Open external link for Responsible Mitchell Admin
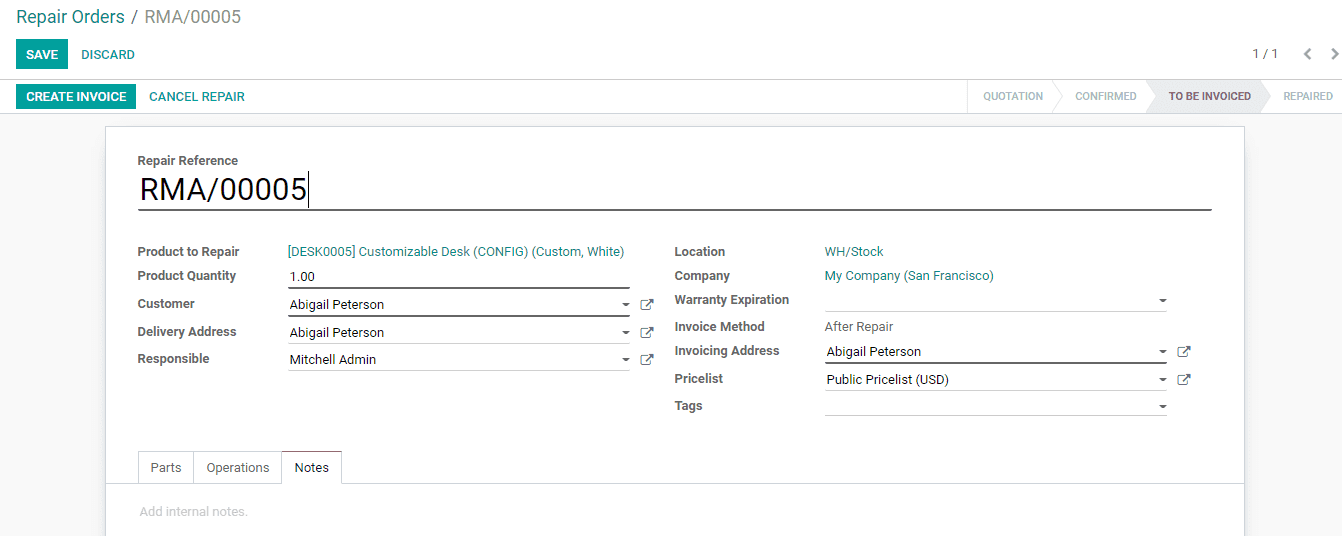Screen dimensions: 1342x536 point(647,360)
